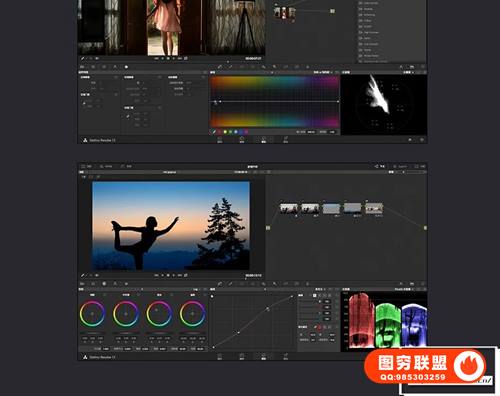Screen dimensions: 500x396
Task: Open the hue curve type dropdown
Action: point(322,72)
